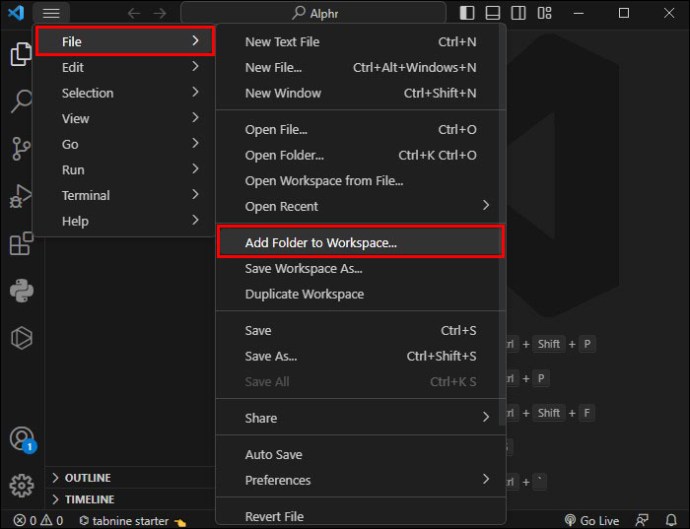Image resolution: width=690 pixels, height=529 pixels.
Task: Open the File menu
Action: coord(125,41)
